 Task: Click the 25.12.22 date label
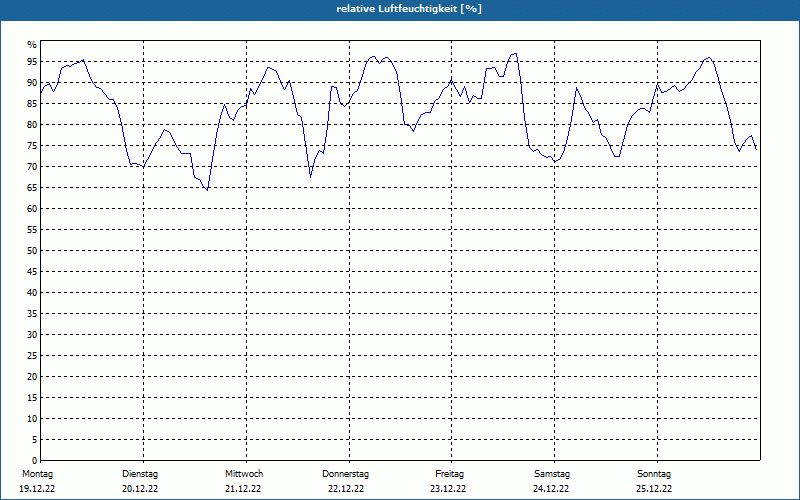(x=654, y=489)
